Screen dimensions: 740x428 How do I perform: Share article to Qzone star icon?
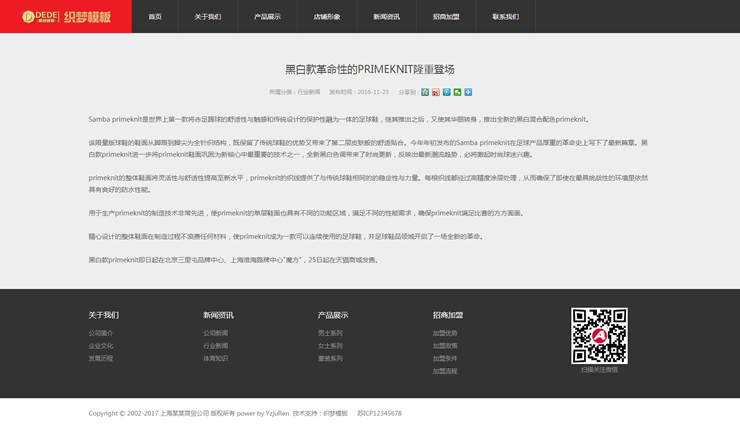point(425,92)
